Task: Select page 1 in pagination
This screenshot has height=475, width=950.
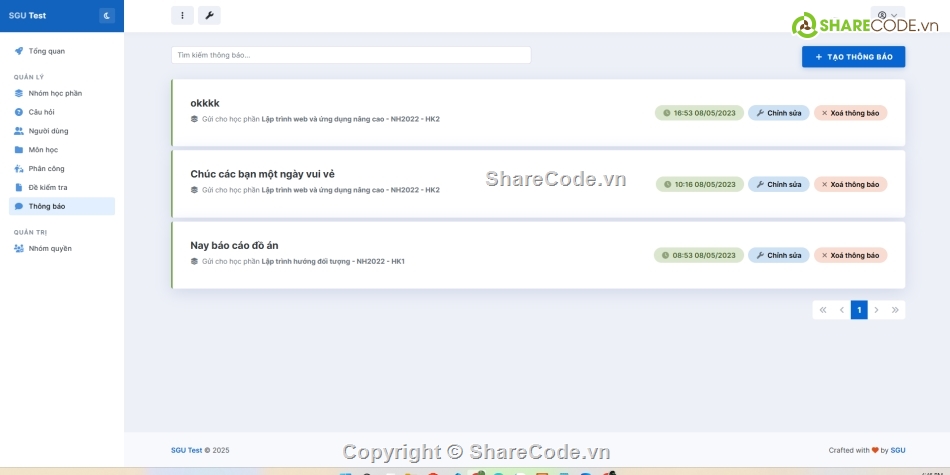Action: tap(859, 310)
